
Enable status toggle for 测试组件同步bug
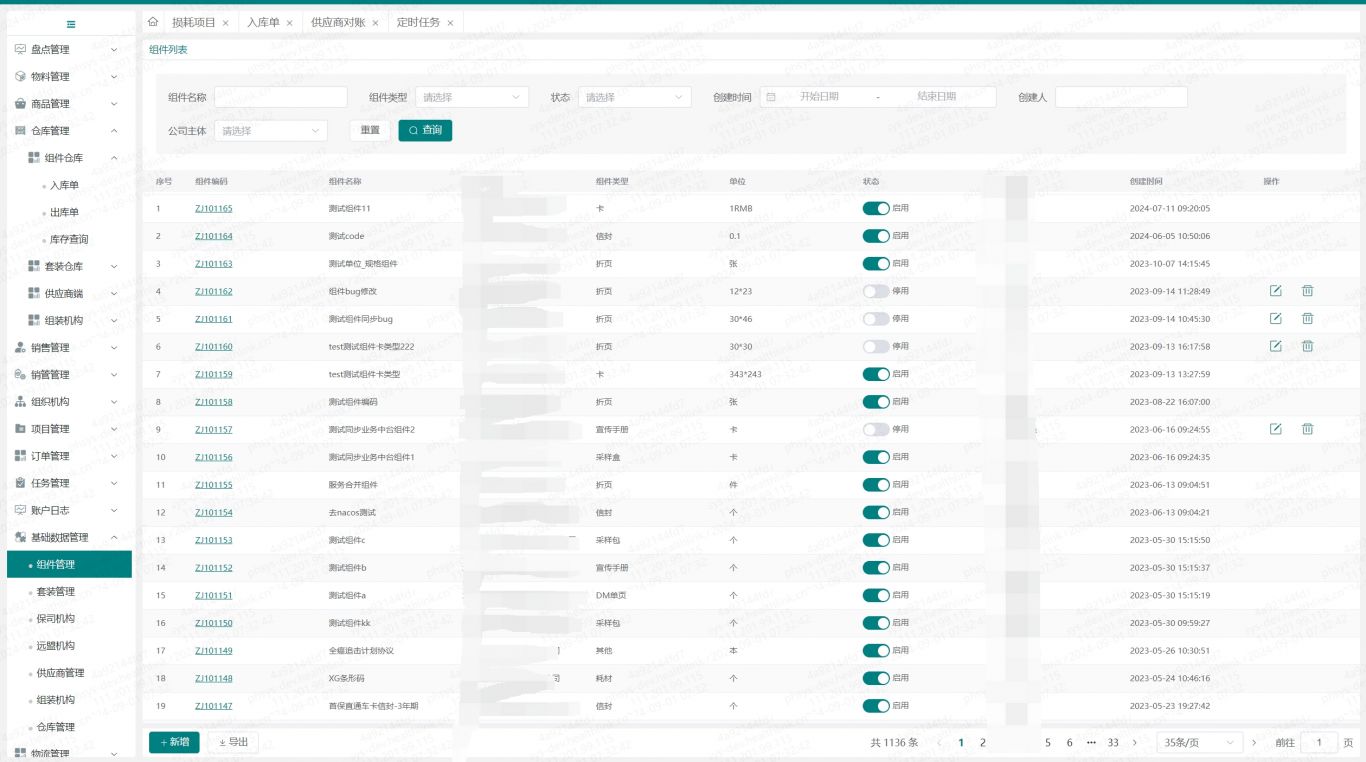876,318
